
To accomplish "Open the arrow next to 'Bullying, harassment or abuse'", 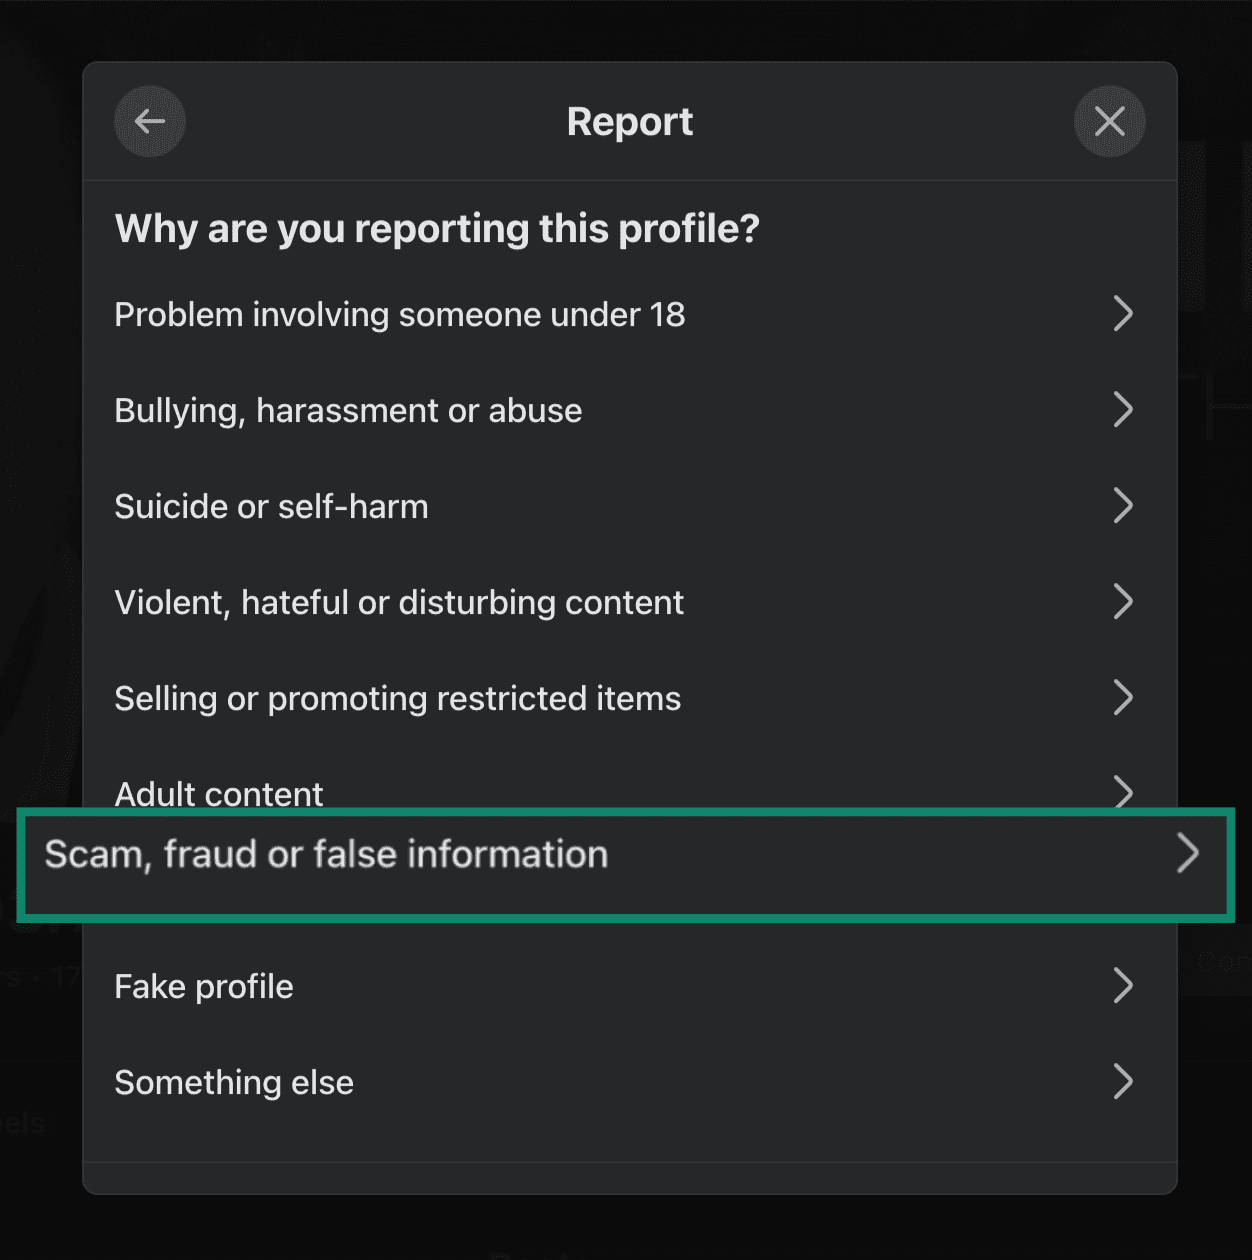I will tap(1123, 410).
